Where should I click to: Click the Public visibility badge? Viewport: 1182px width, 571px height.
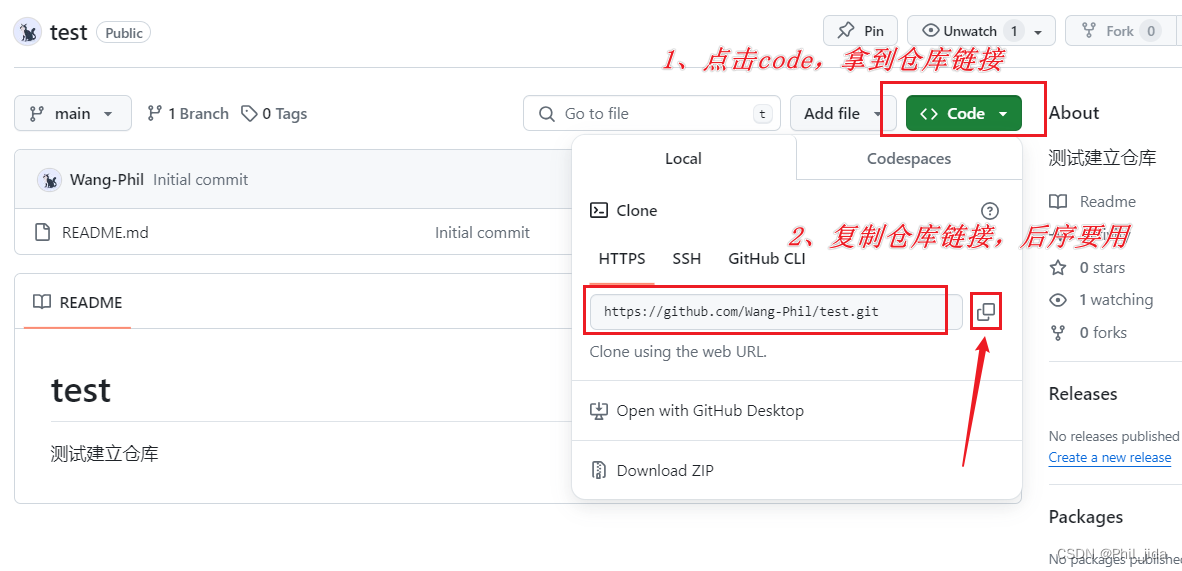(124, 32)
